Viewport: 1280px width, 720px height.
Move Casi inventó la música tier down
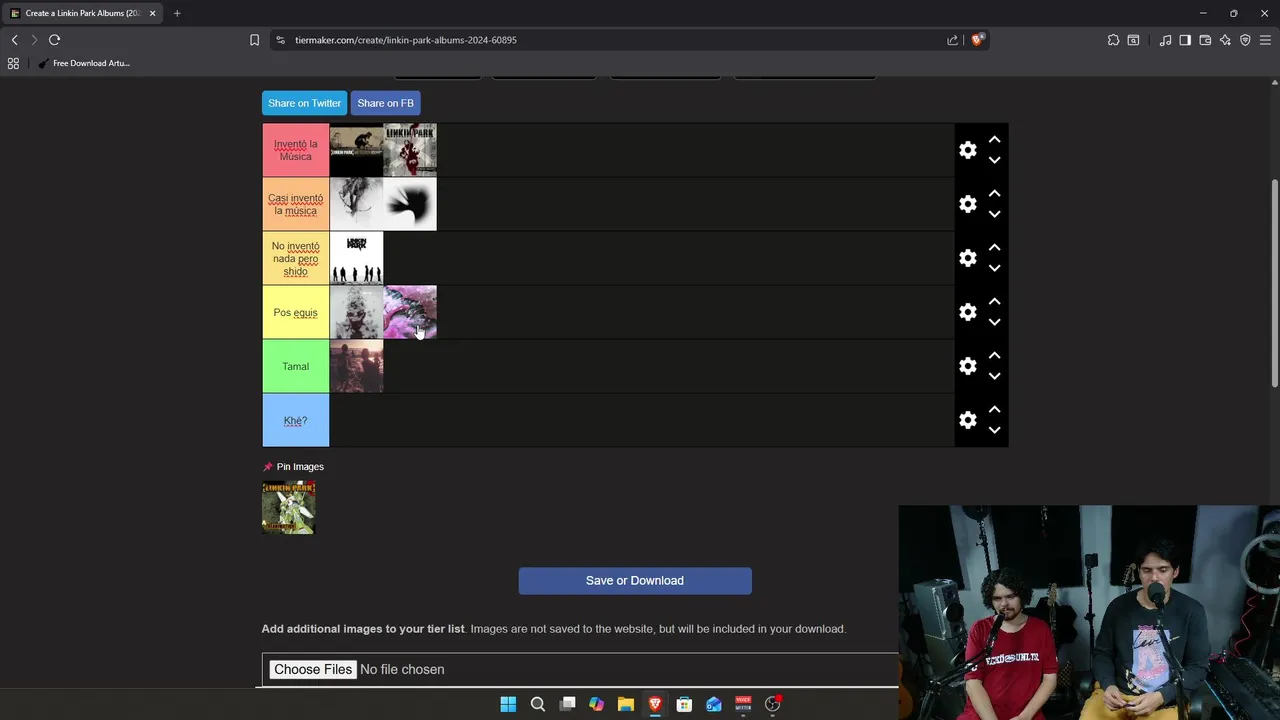[x=994, y=214]
